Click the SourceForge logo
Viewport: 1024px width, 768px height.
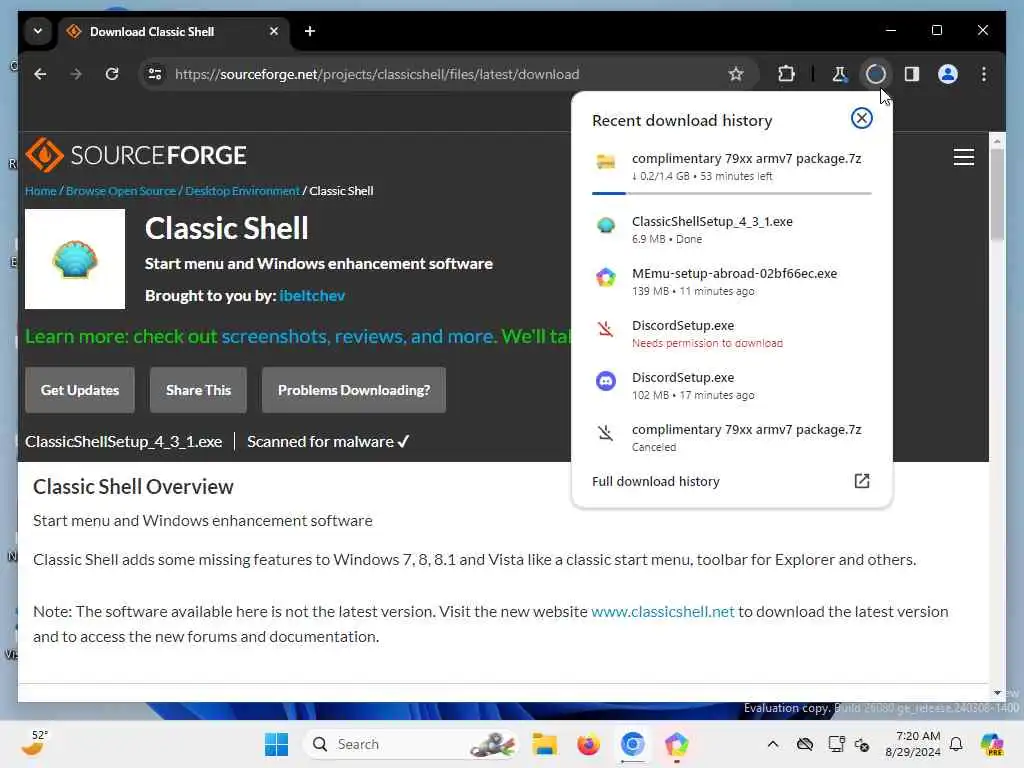[135, 155]
